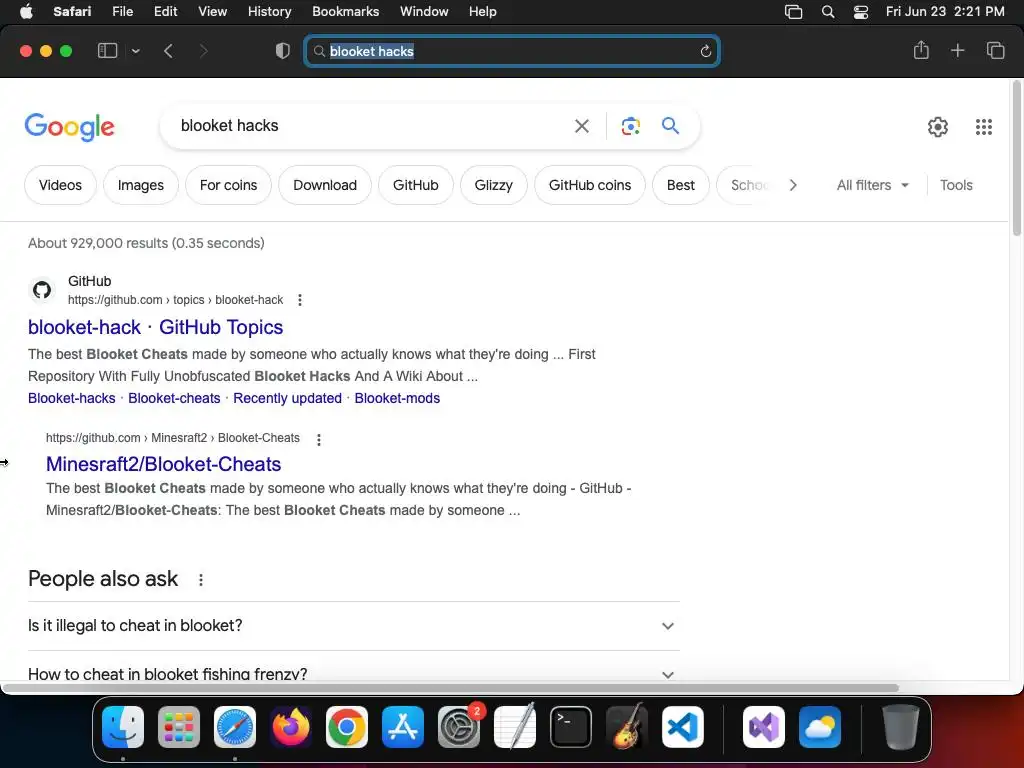
Task: Show more filter chips with right chevron
Action: pos(793,185)
